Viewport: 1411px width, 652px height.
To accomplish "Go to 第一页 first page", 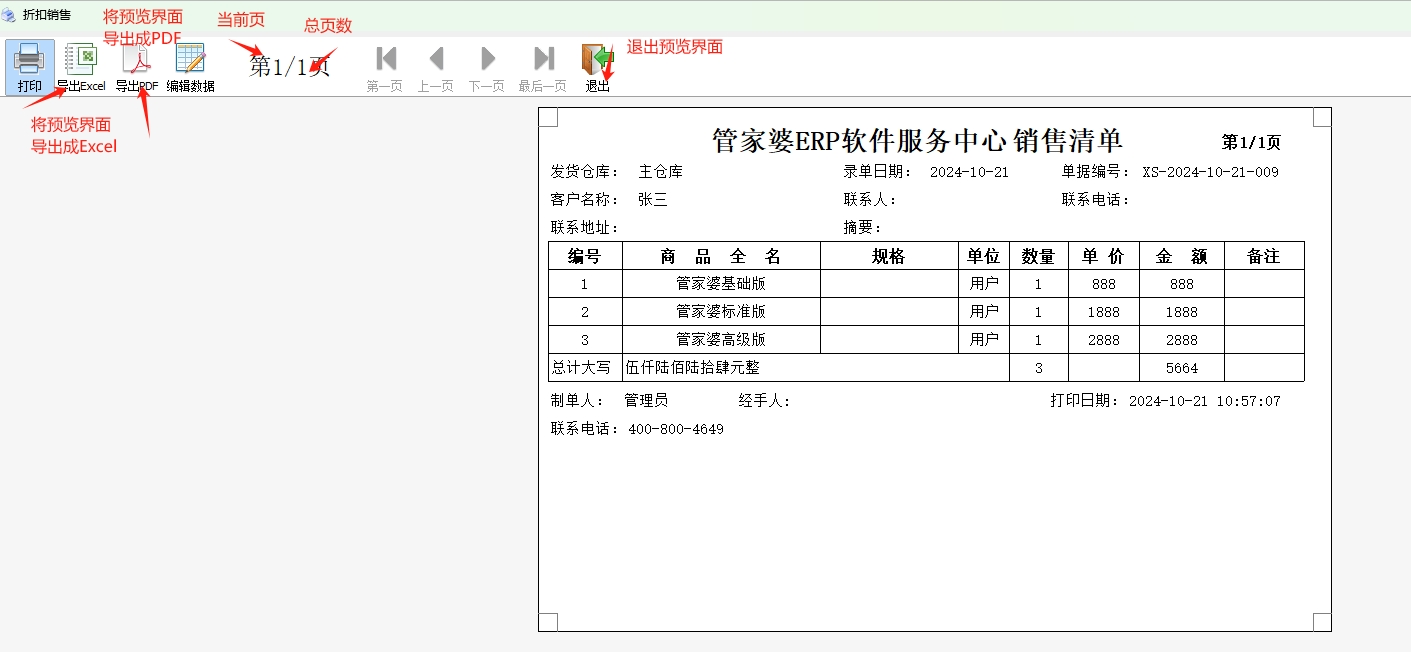I will pos(385,59).
